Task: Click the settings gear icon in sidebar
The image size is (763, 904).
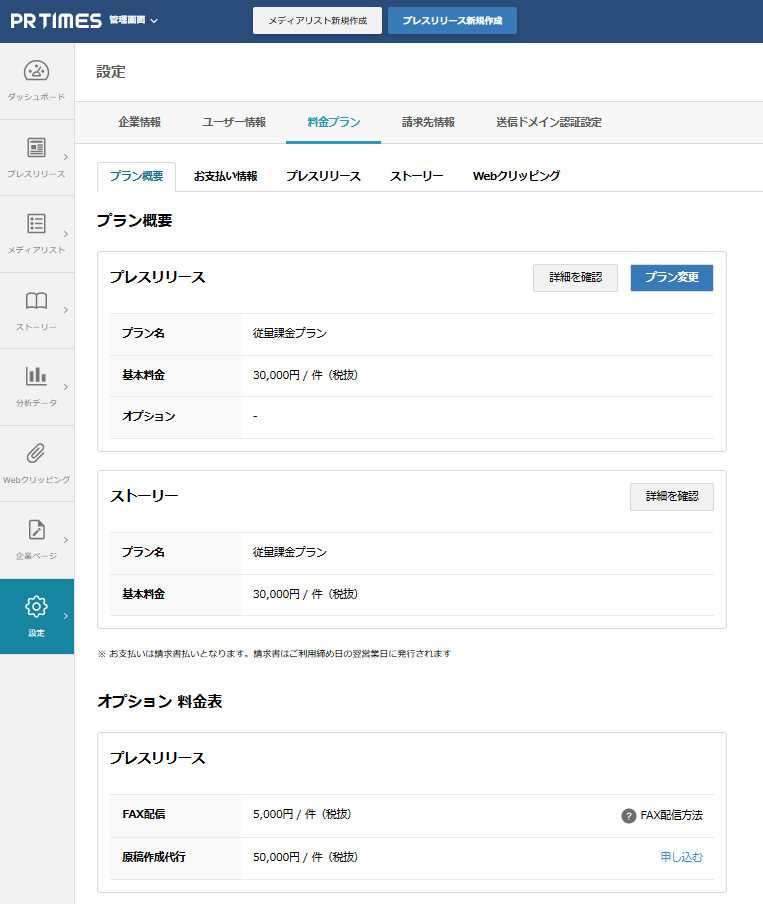Action: (36, 606)
